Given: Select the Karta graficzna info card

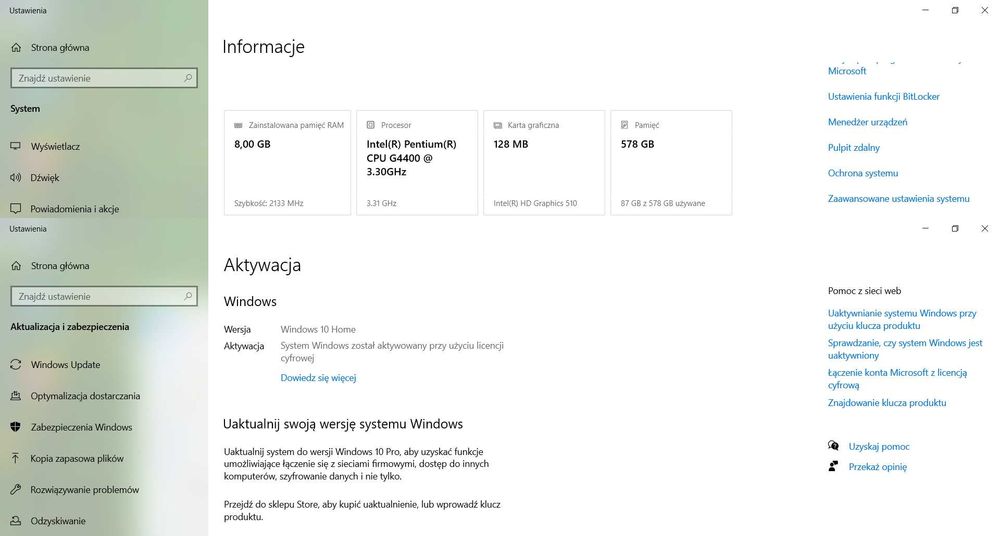Looking at the screenshot, I should [x=544, y=162].
